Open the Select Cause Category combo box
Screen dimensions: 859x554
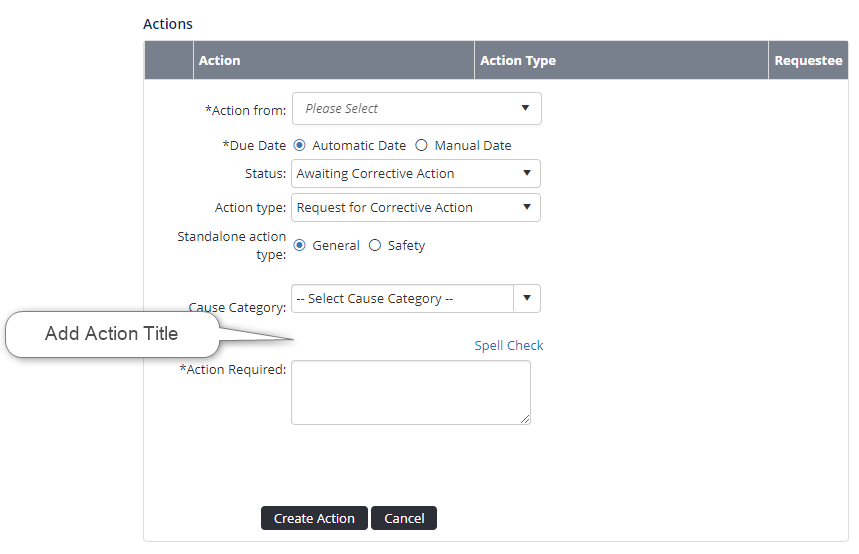[416, 298]
